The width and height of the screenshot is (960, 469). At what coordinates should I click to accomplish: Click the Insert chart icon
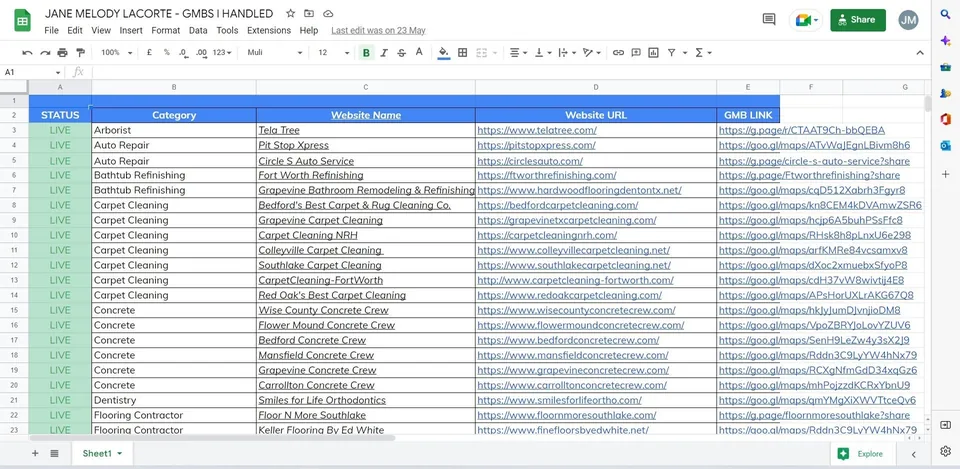(x=653, y=53)
